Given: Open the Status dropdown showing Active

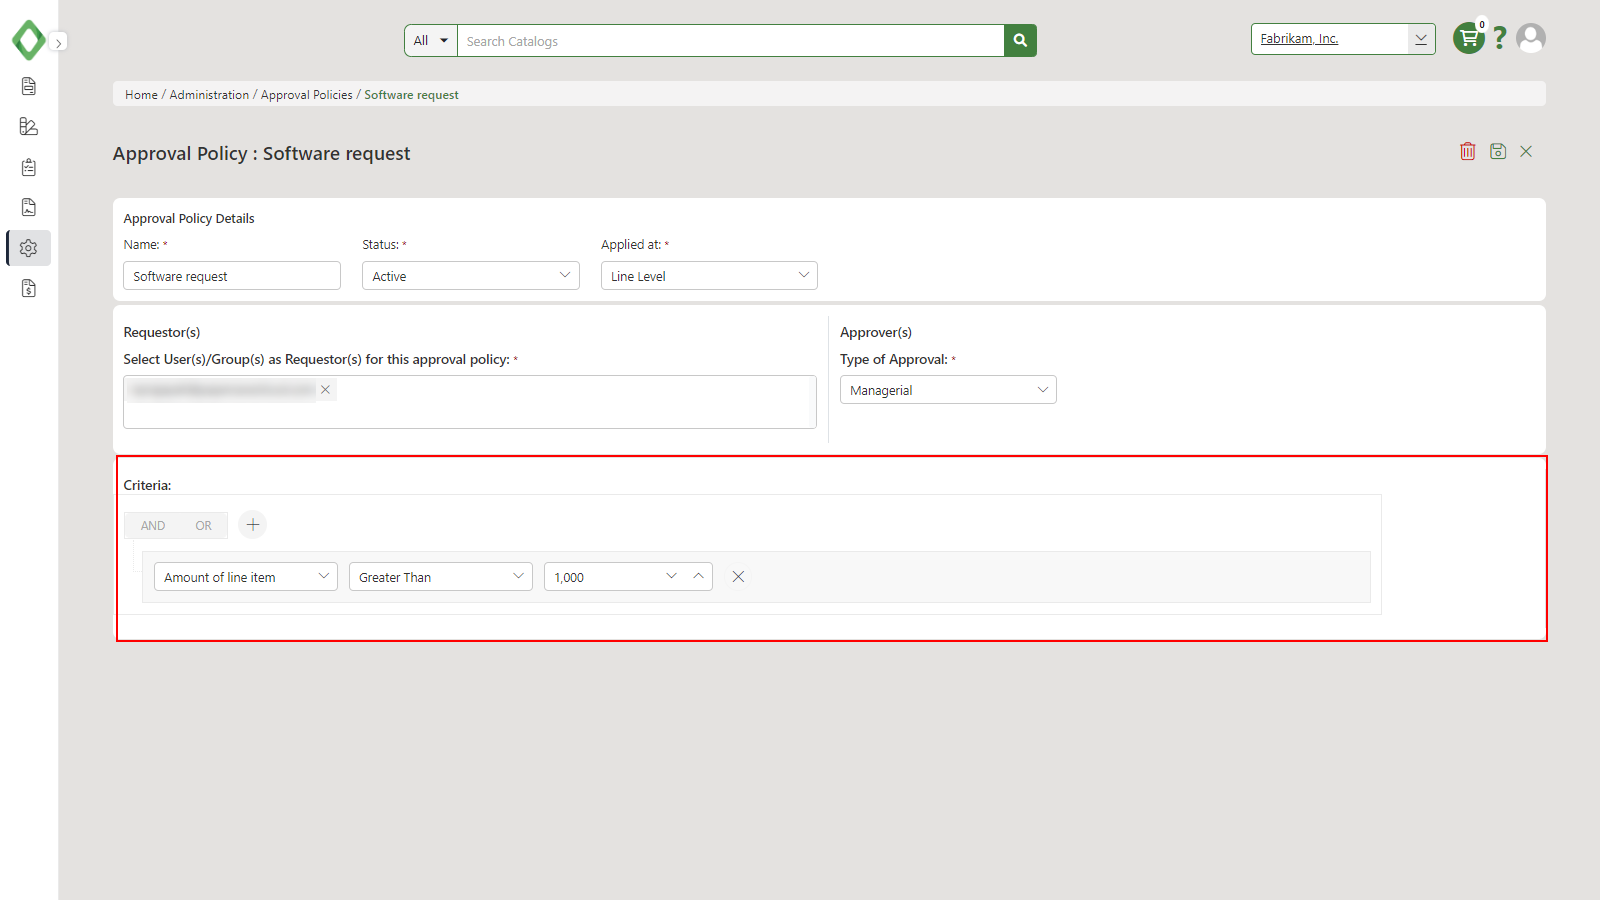Looking at the screenshot, I should 471,276.
